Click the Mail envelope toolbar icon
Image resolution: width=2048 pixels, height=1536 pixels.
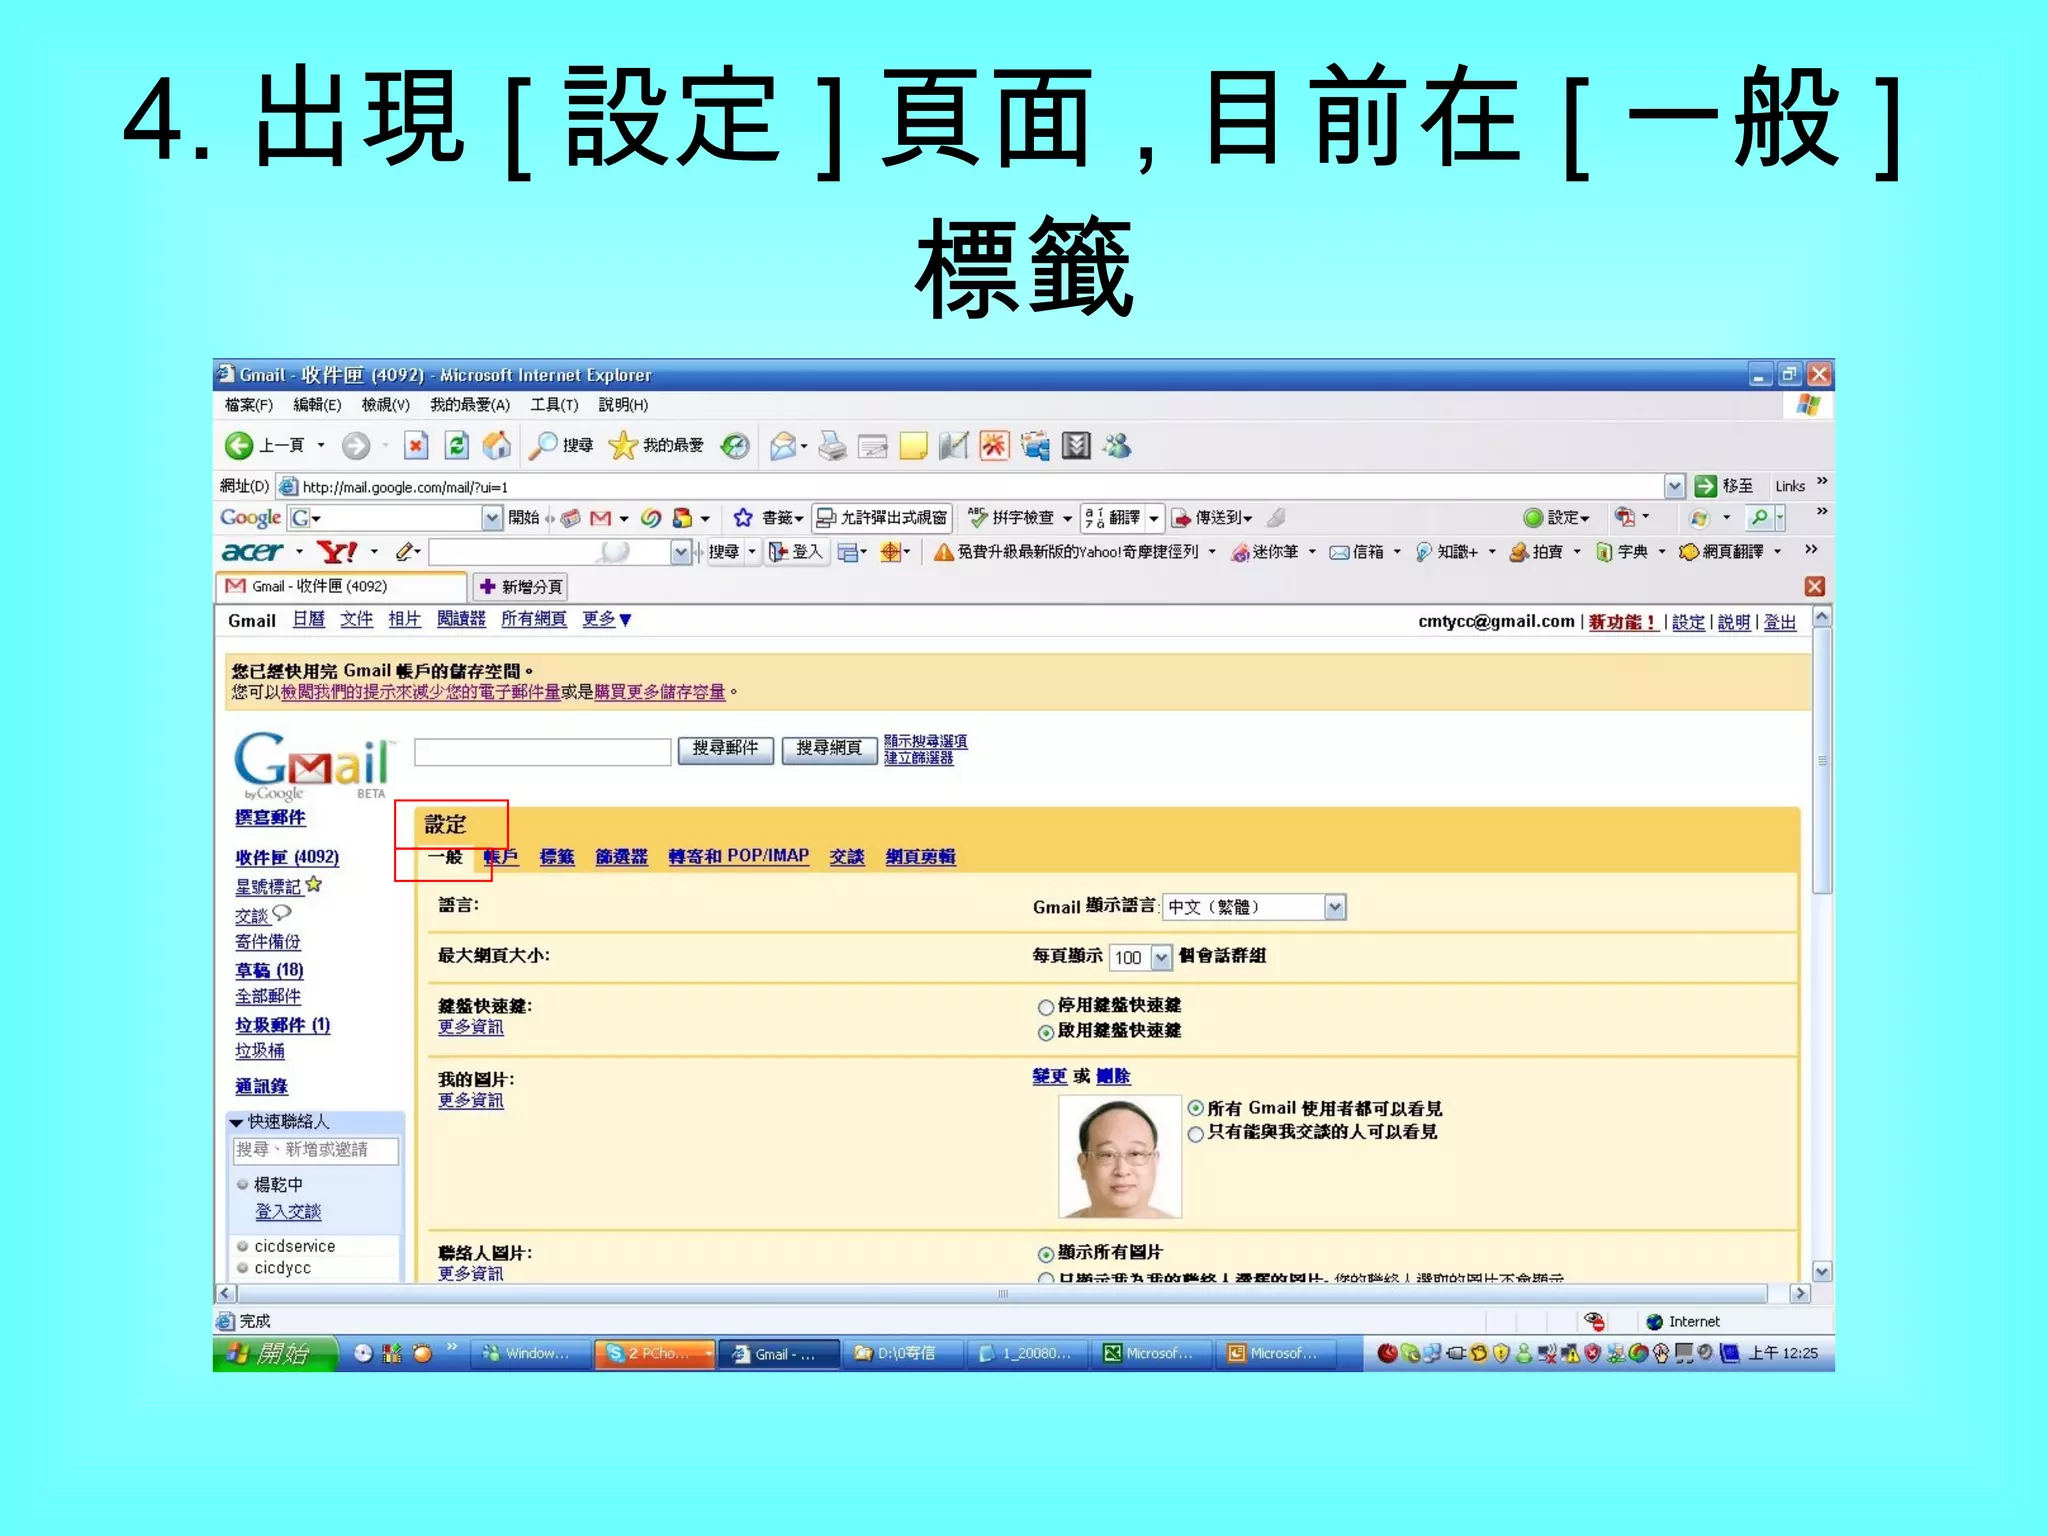click(x=784, y=446)
